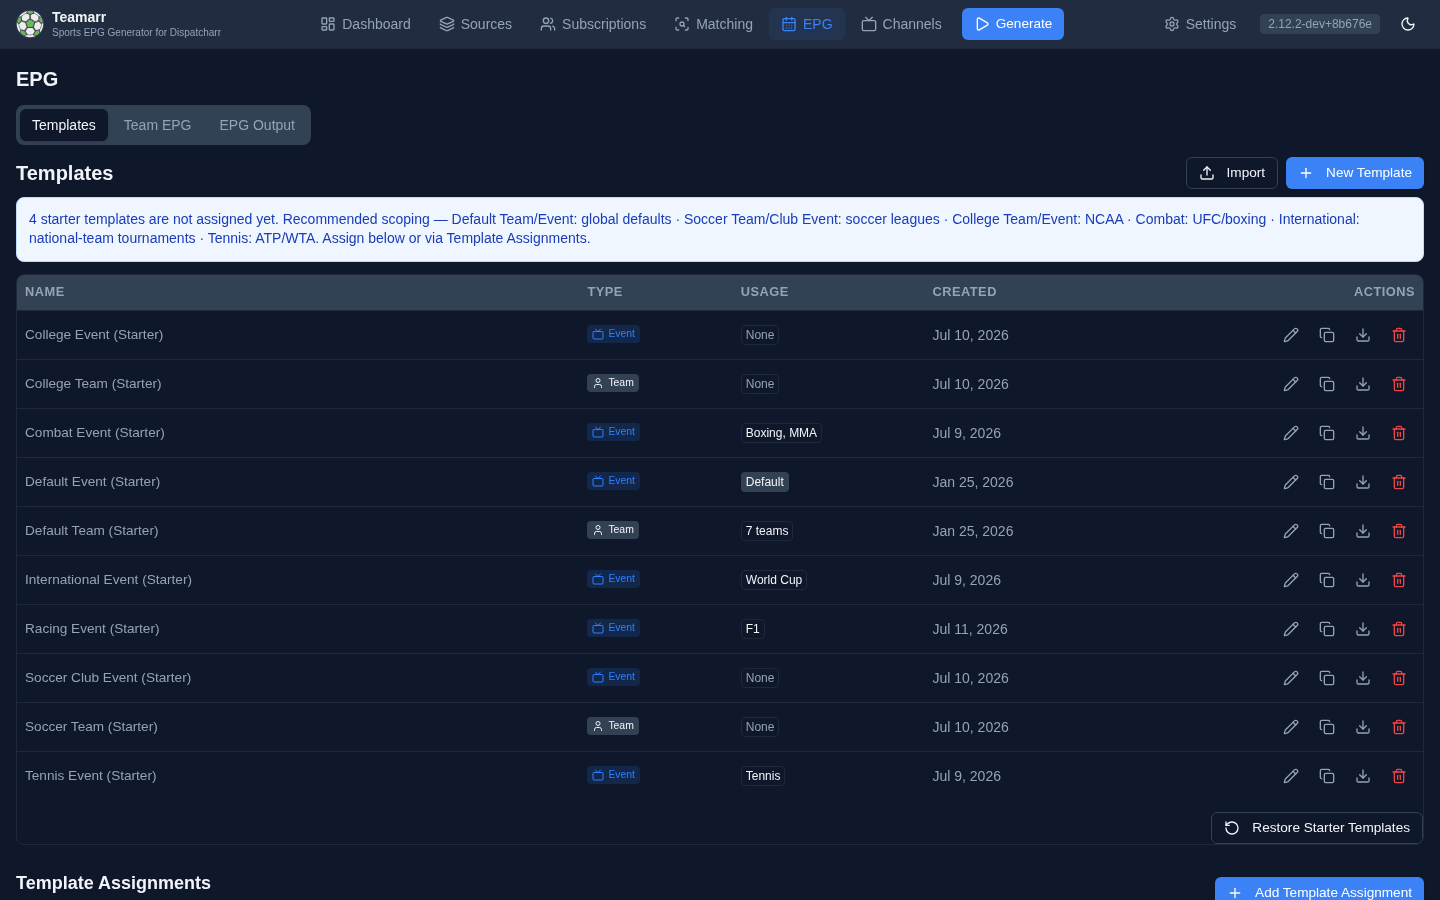
Task: Open the Dashboard page
Action: pyautogui.click(x=365, y=24)
